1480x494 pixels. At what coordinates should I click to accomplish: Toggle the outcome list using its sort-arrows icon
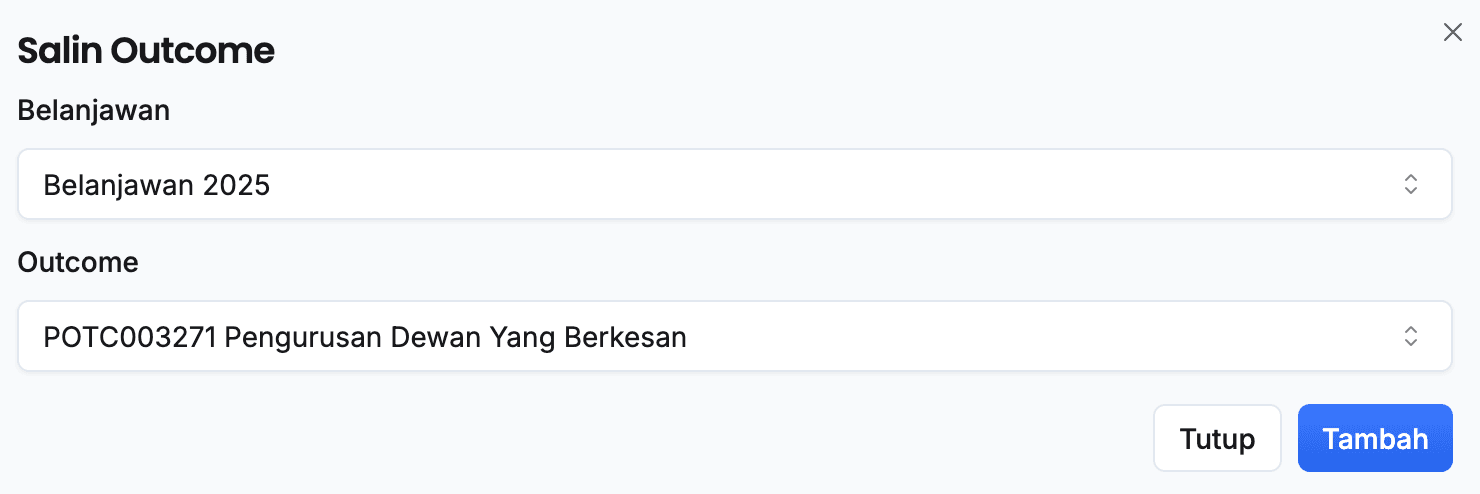1410,336
